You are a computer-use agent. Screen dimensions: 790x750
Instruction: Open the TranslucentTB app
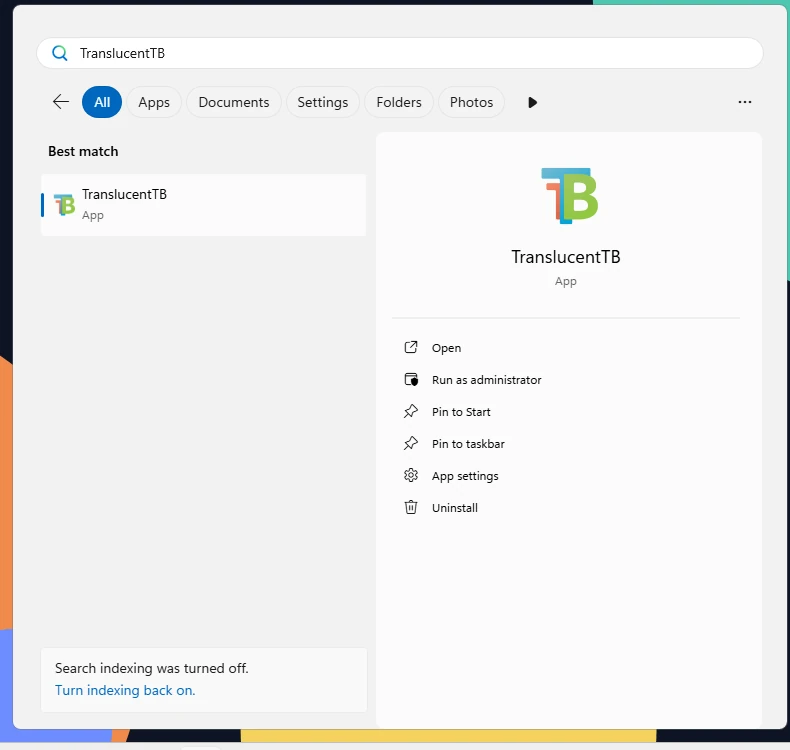click(x=446, y=348)
